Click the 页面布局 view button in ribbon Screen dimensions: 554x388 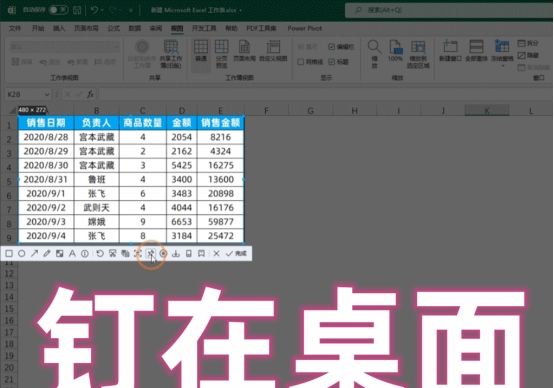(x=244, y=52)
